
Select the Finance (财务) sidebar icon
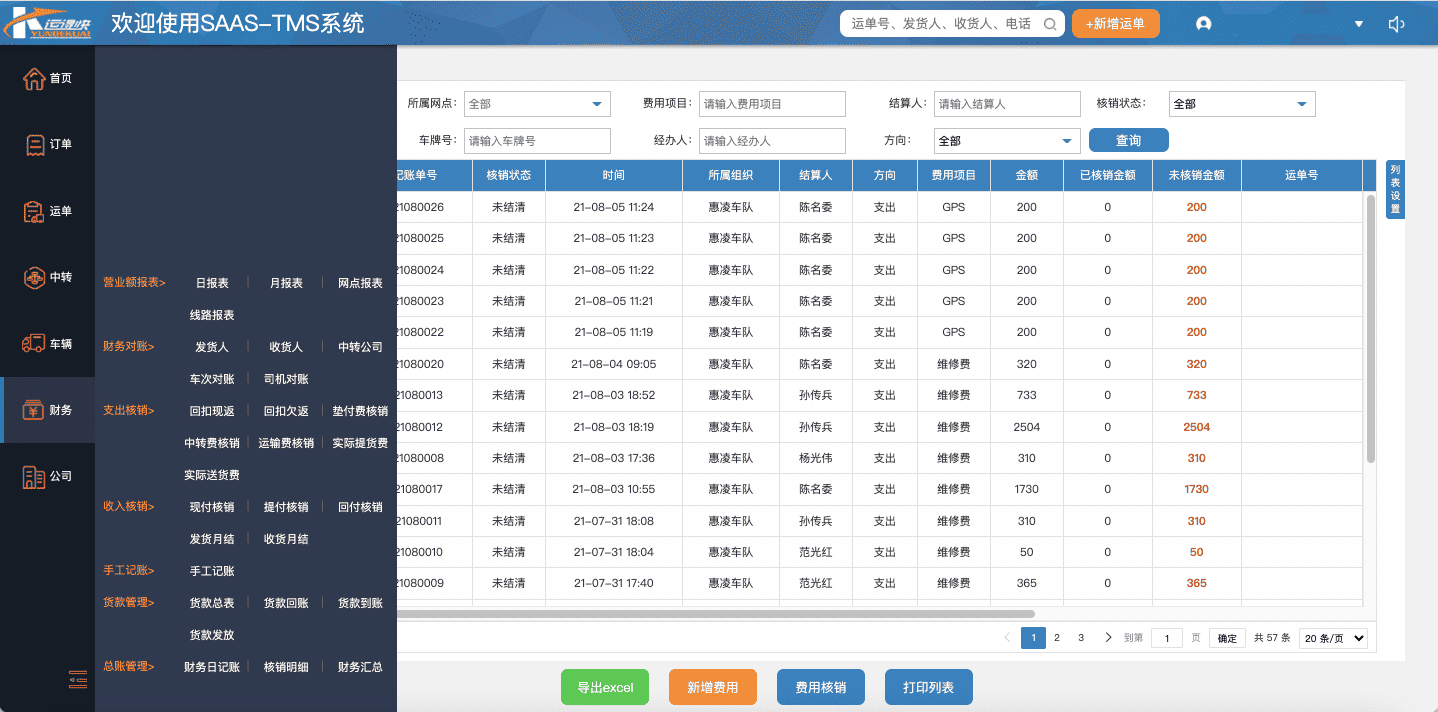click(34, 409)
